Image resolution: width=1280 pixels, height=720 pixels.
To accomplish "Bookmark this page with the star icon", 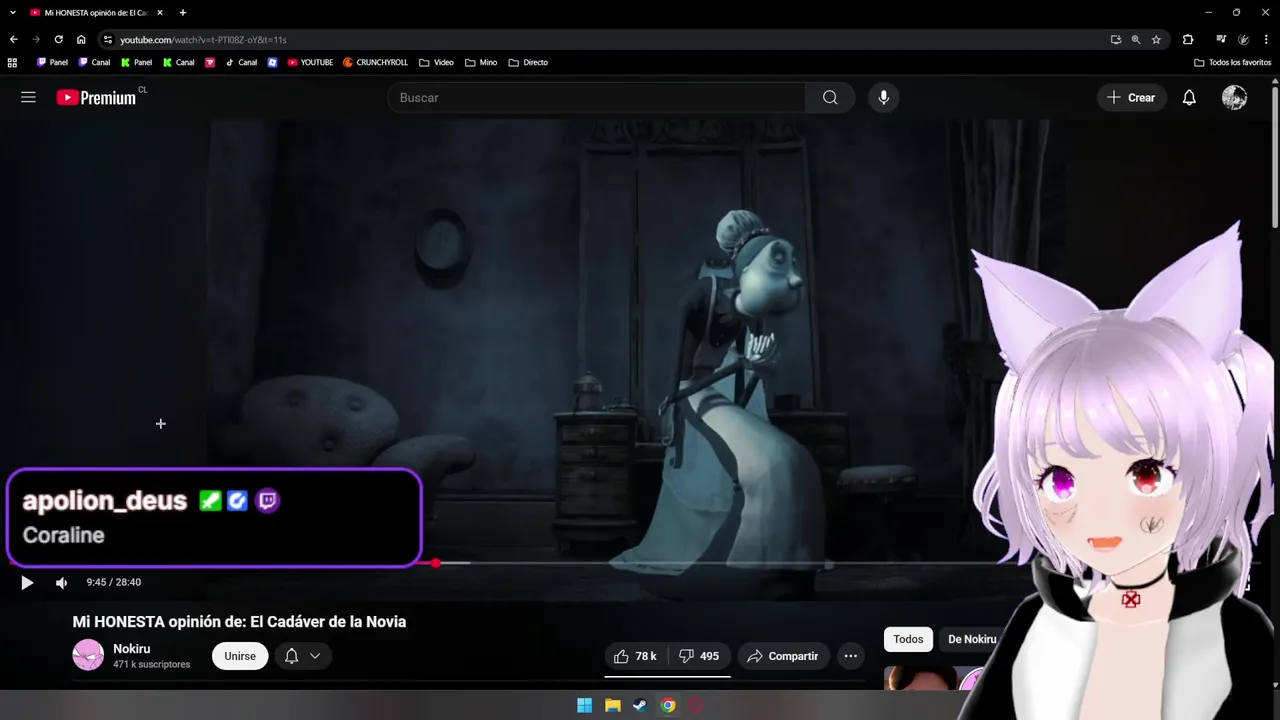I will 1156,39.
